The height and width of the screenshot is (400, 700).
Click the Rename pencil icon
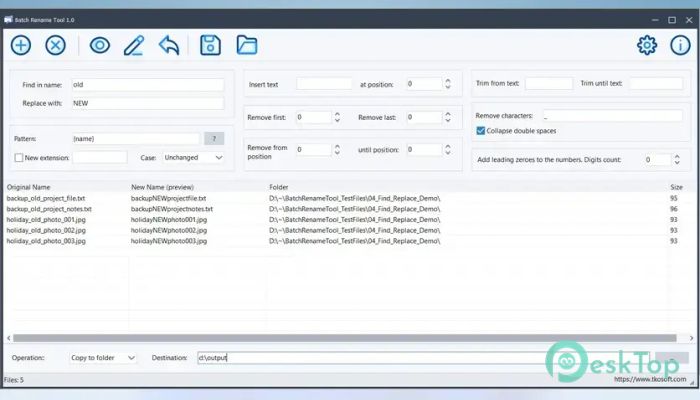pyautogui.click(x=134, y=45)
